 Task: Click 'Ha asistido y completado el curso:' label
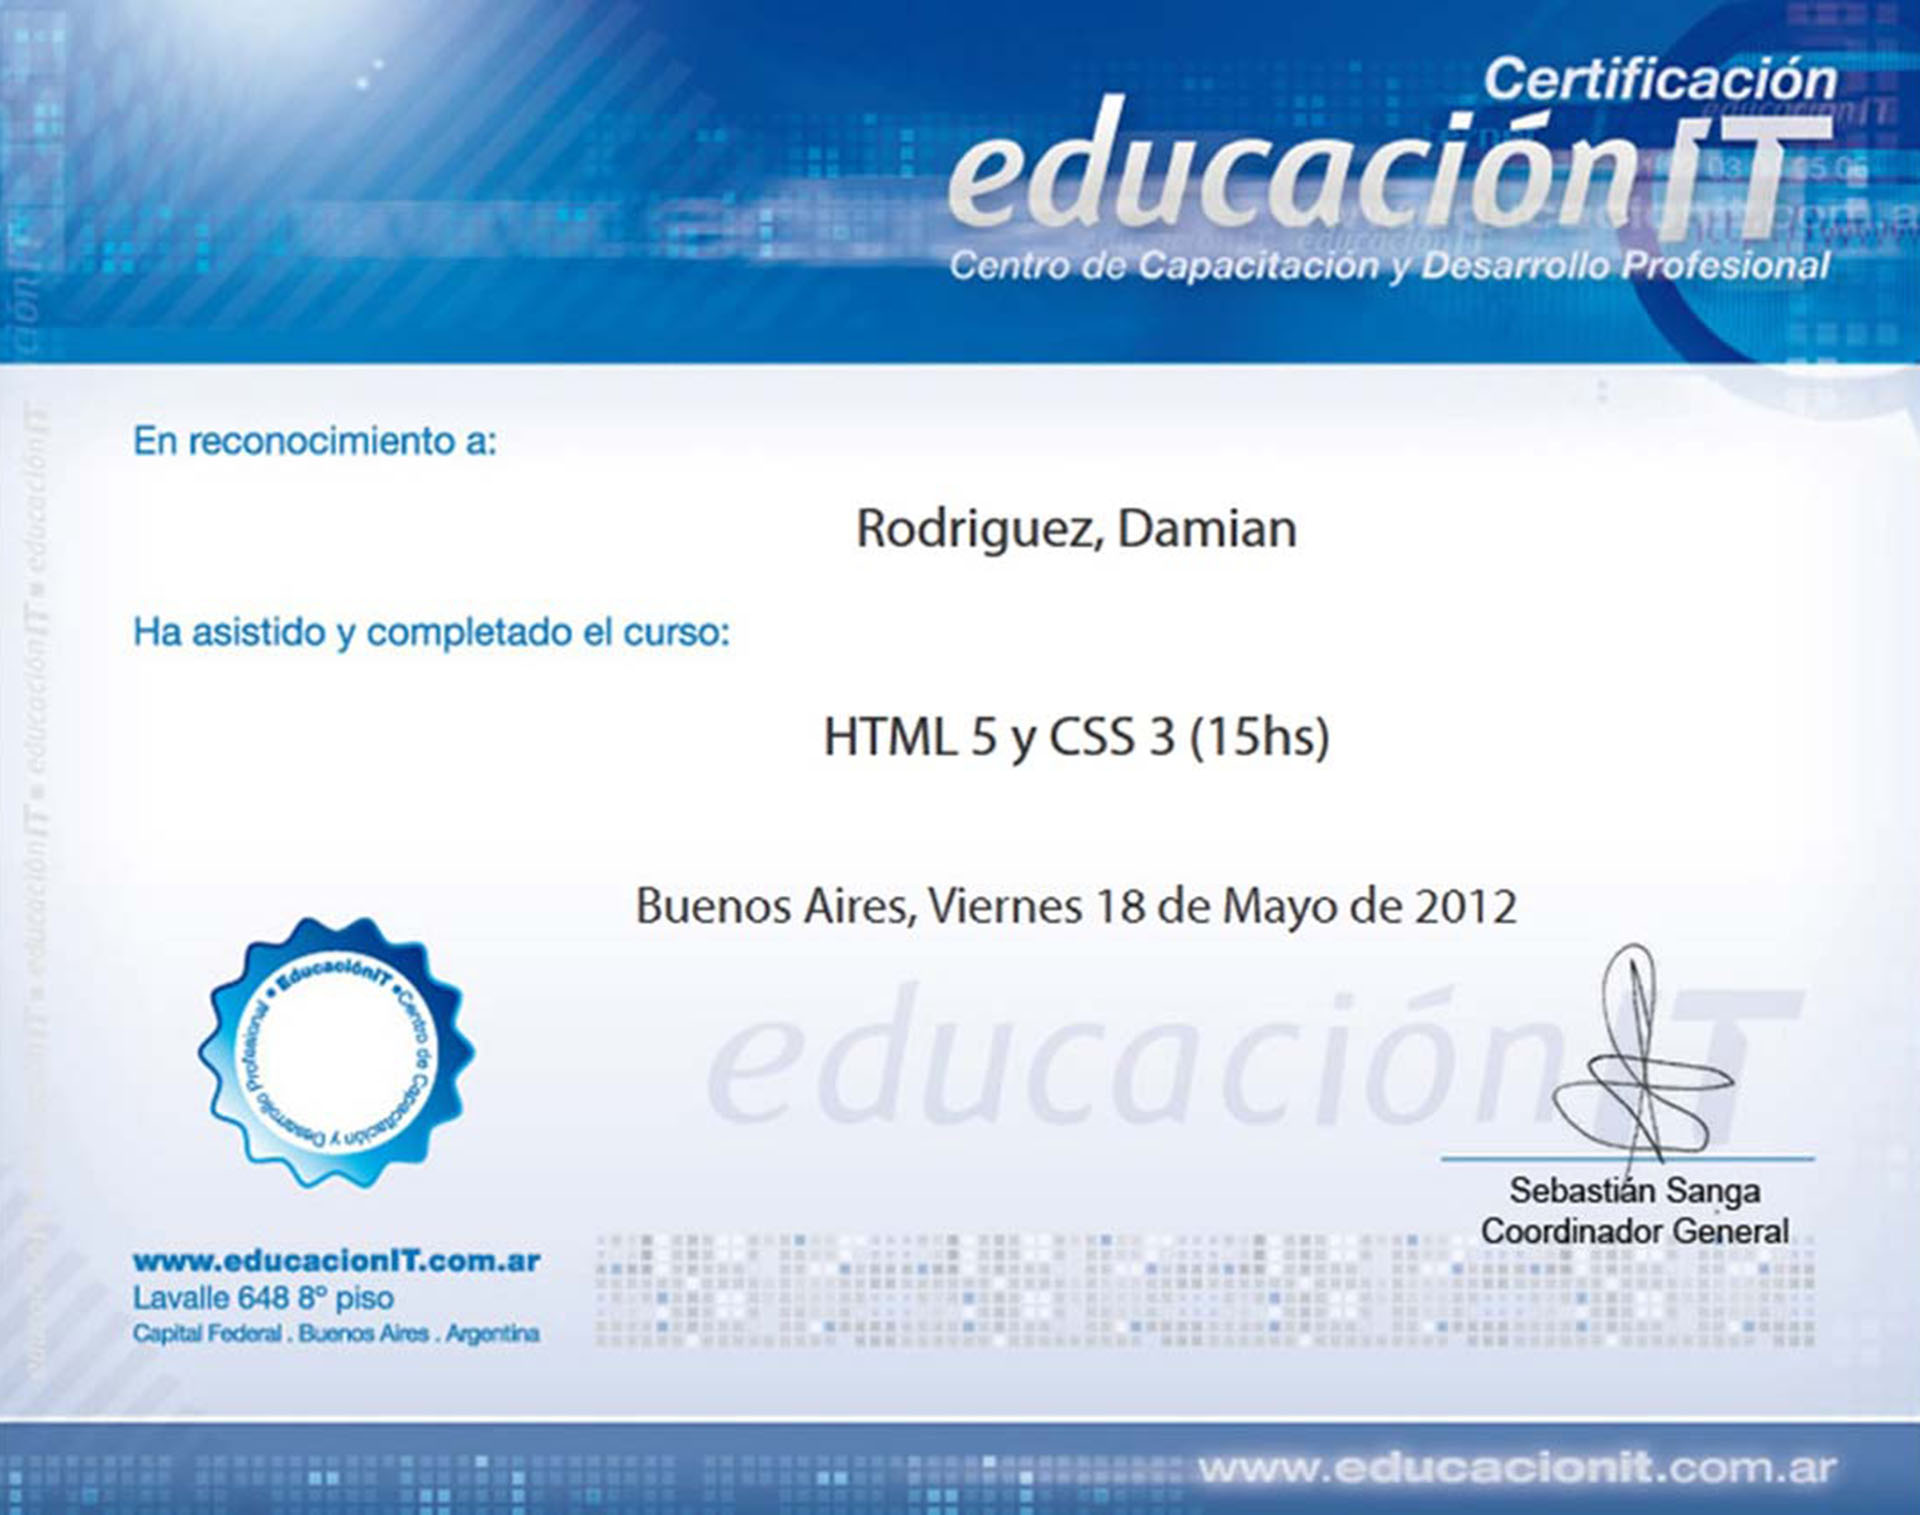coord(432,633)
